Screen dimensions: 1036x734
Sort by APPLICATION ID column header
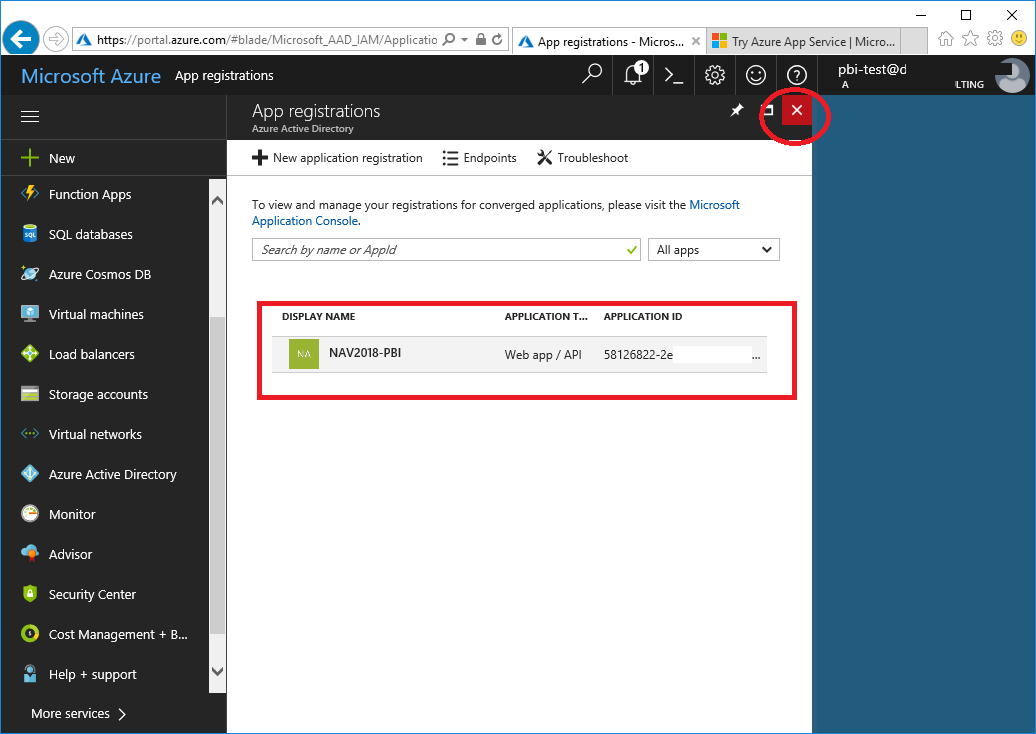pos(643,316)
